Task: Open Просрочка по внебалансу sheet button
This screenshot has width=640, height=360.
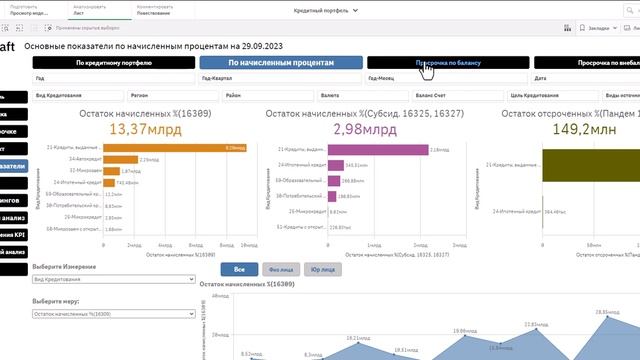Action: tap(588, 63)
